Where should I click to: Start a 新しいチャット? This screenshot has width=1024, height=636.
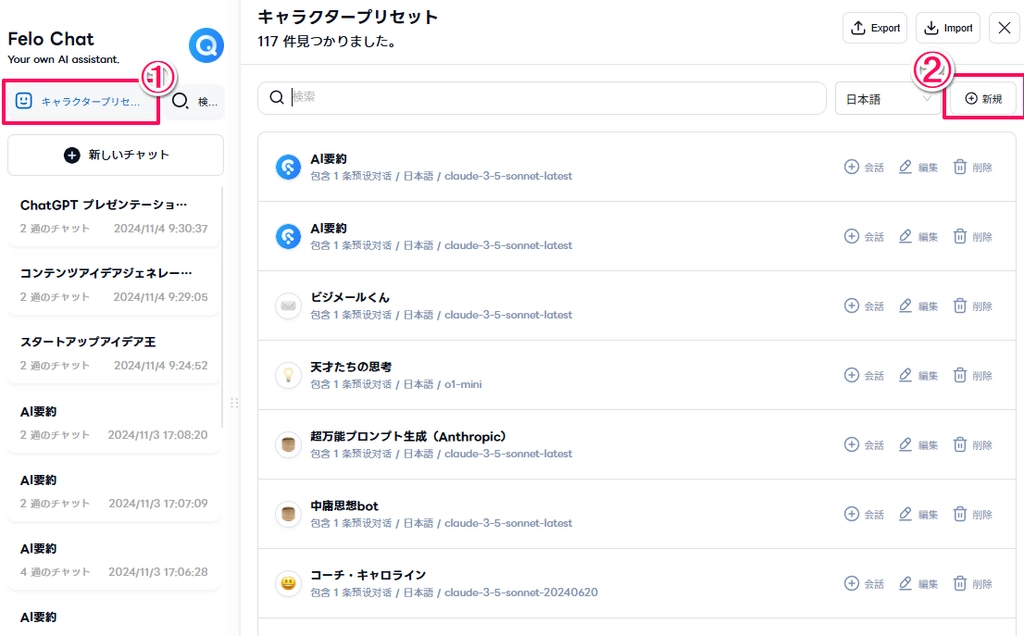(116, 155)
